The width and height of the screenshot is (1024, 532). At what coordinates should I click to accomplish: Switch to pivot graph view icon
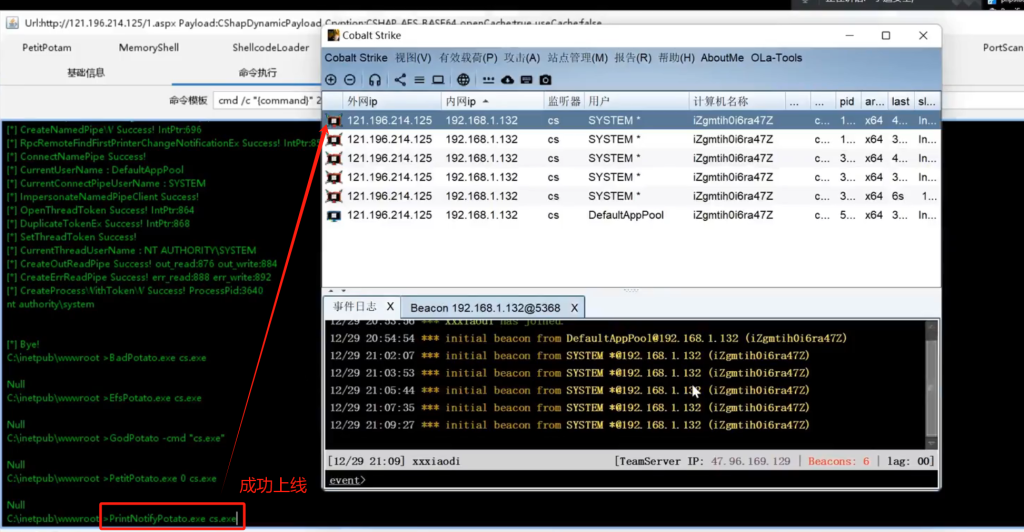(x=400, y=80)
